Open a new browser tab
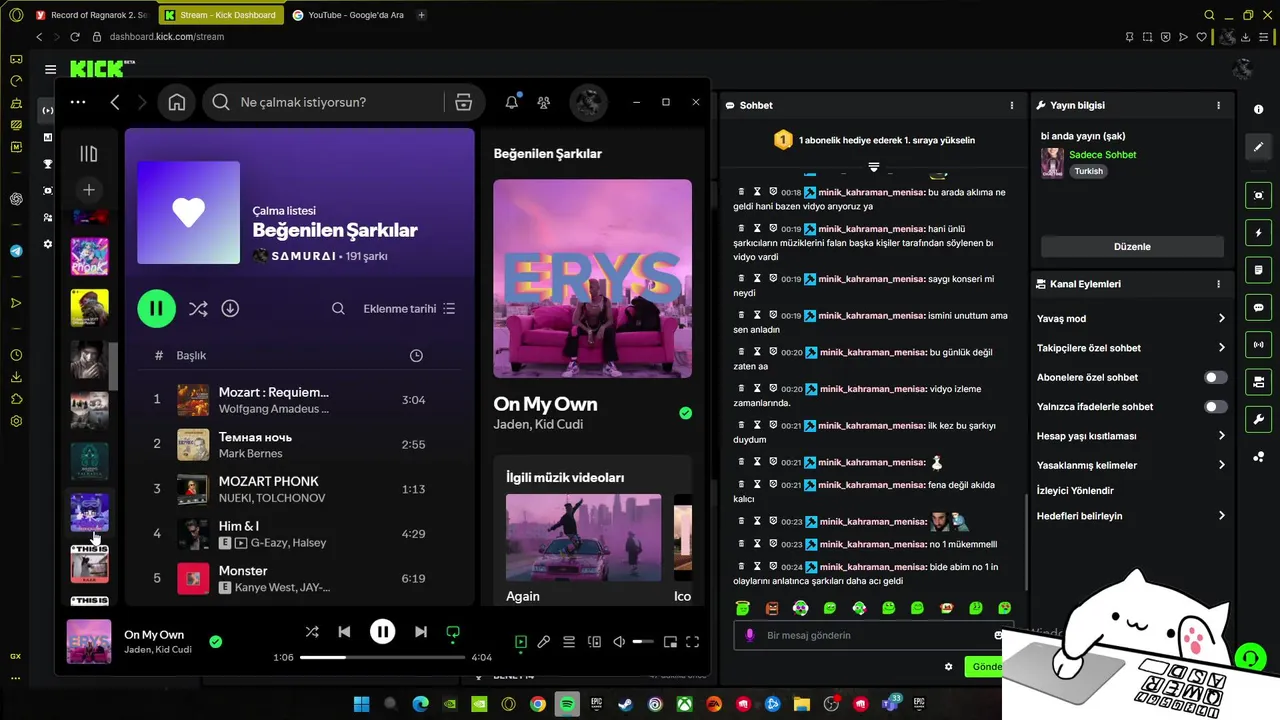This screenshot has height=720, width=1280. 421,15
